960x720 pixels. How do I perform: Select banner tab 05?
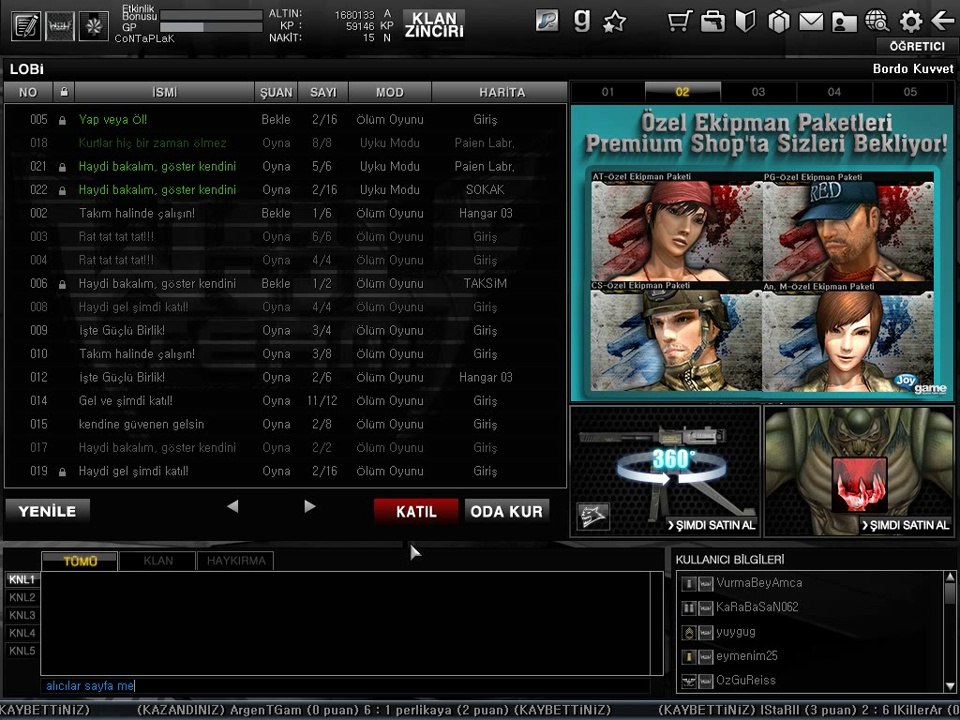tap(910, 92)
